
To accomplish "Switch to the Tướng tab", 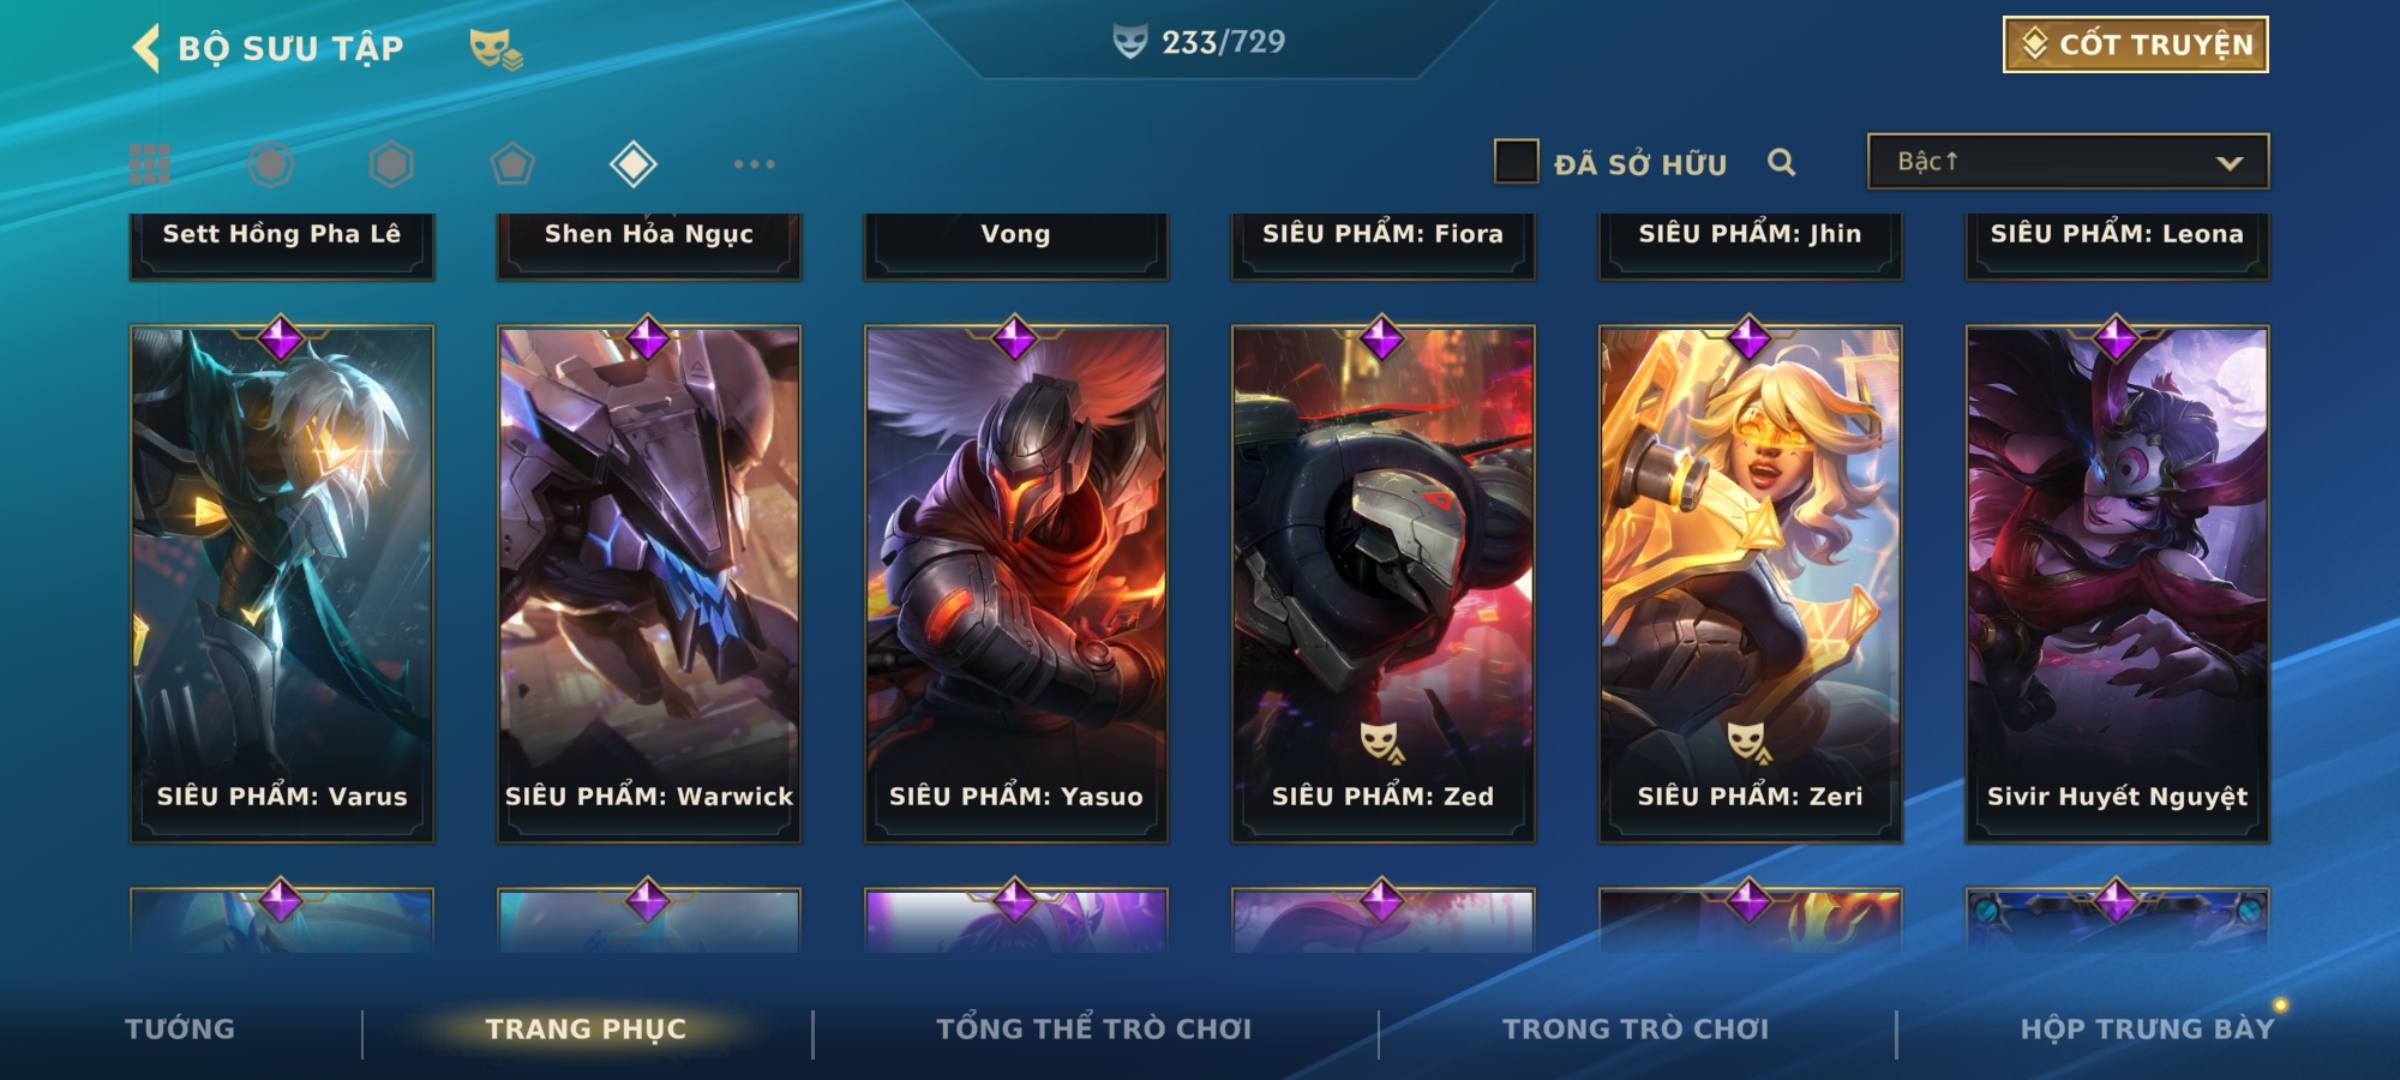I will pos(180,1029).
